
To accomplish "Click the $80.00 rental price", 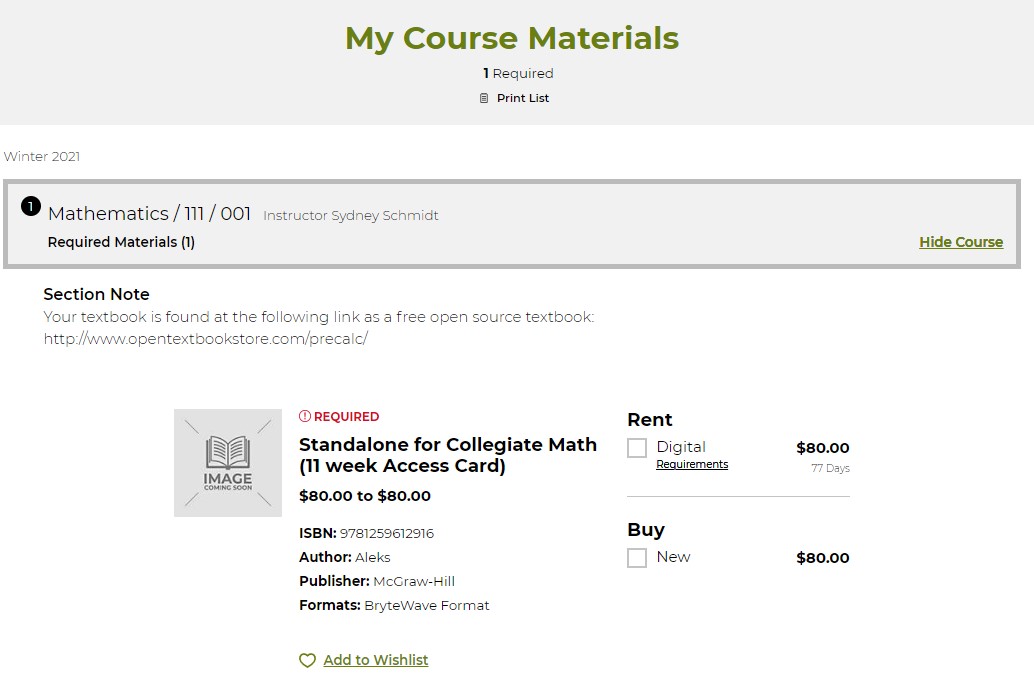I will pos(822,448).
